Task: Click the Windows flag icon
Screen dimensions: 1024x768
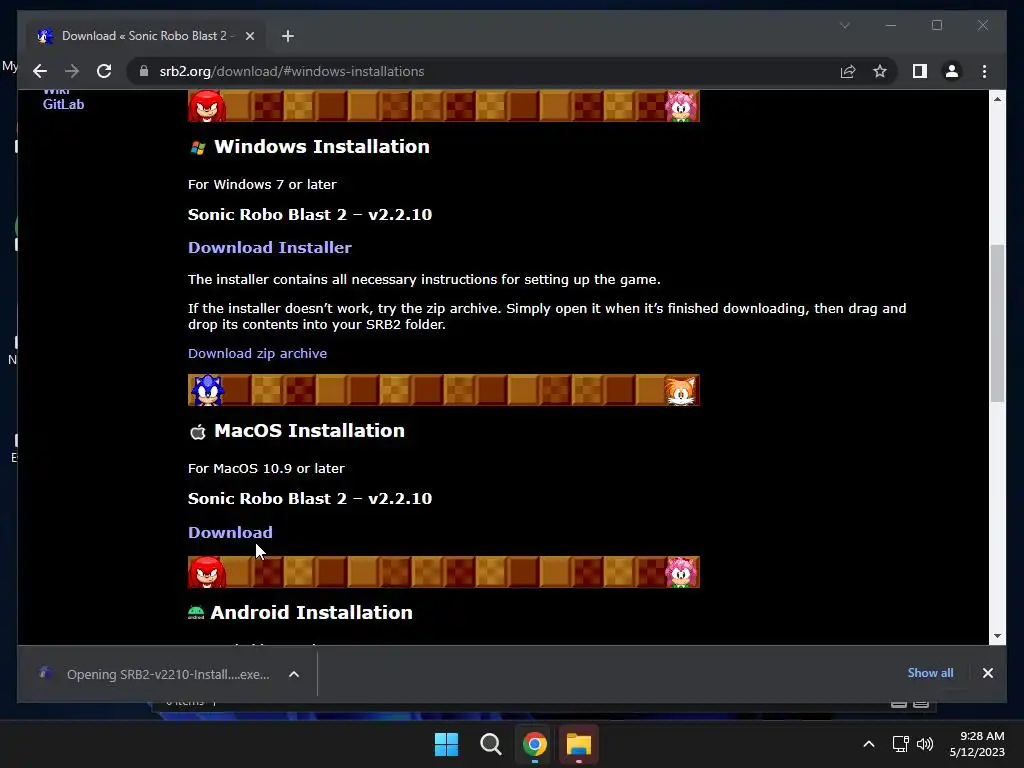Action: (198, 148)
